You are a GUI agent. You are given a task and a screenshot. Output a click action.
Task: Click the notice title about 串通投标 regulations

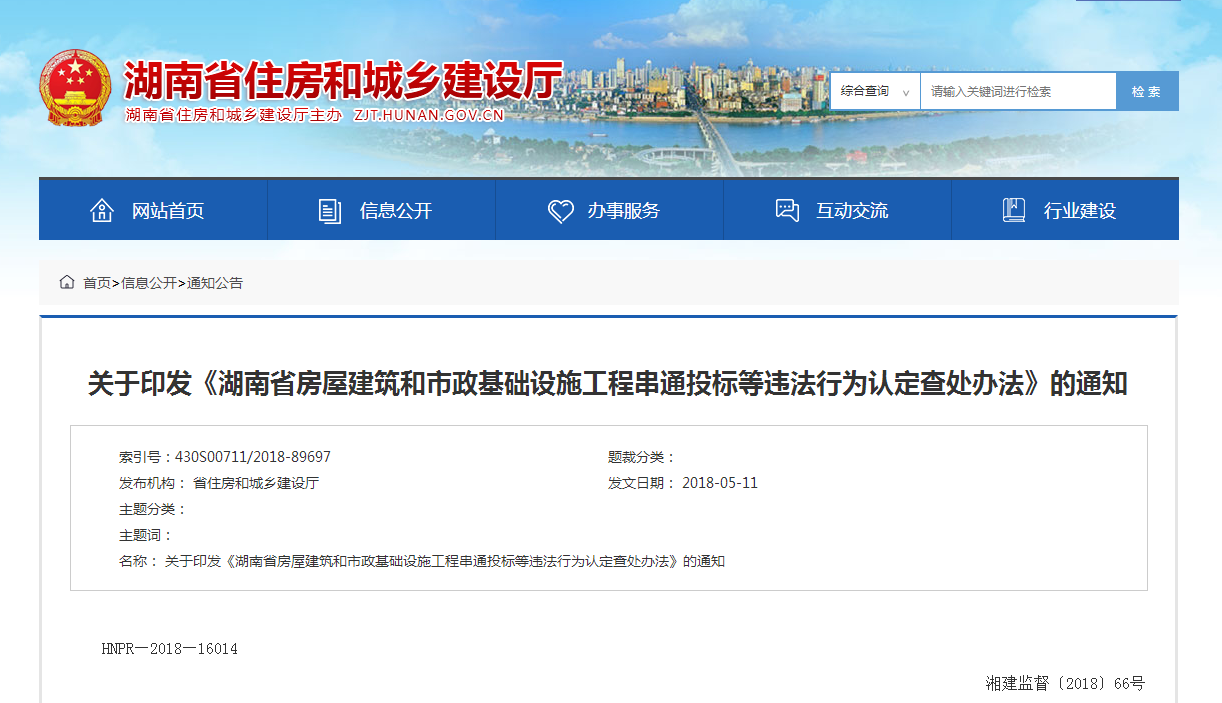611,384
